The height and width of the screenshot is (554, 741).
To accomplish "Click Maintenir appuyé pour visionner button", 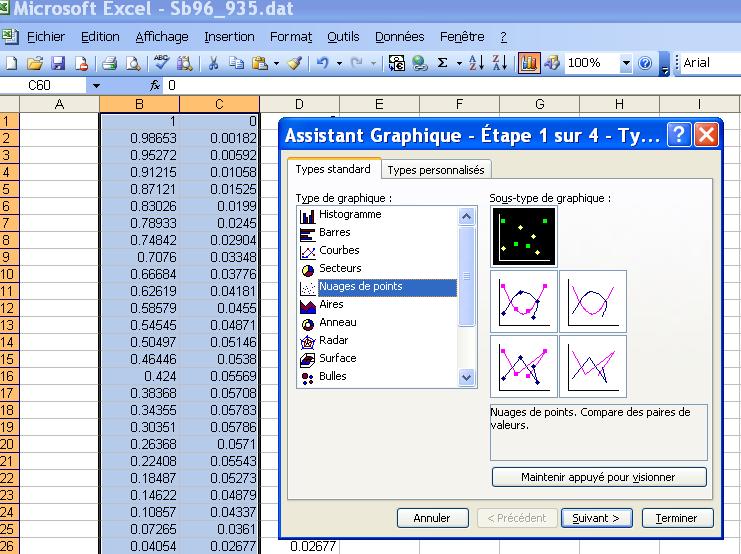I will pos(598,477).
